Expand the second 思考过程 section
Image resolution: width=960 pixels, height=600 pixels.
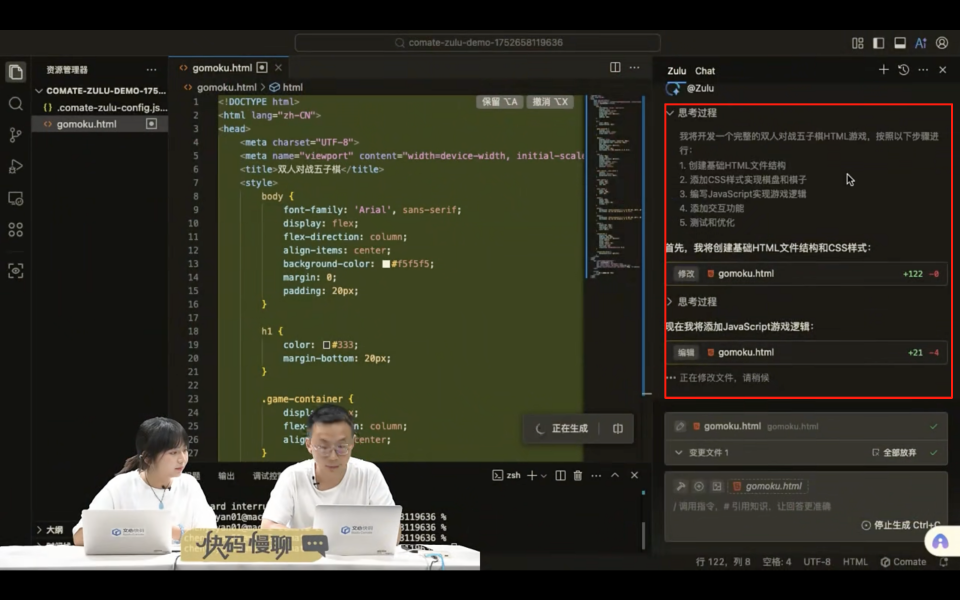coord(670,301)
